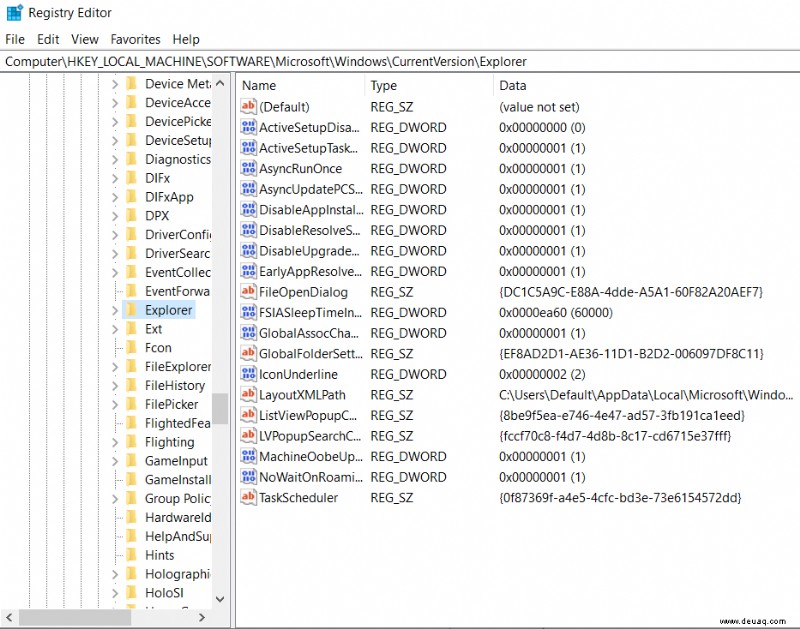Select the Group Policy tree key
Viewport: 800px width, 629px height.
tap(177, 499)
